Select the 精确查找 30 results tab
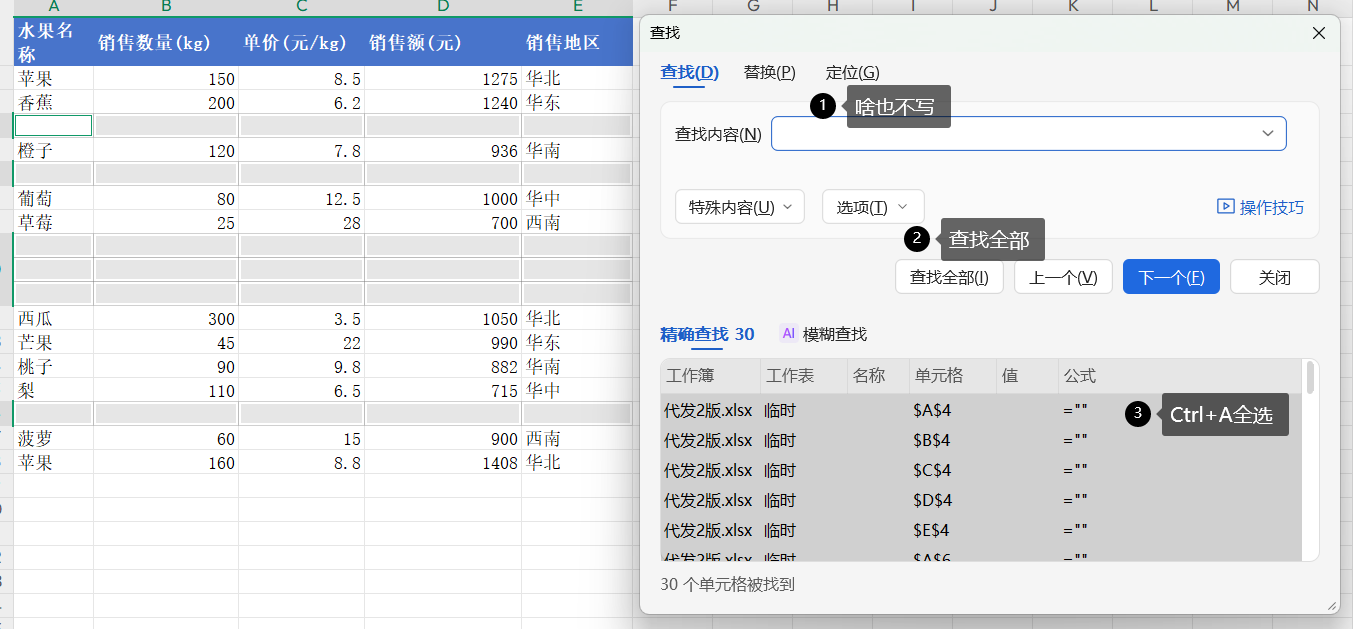The image size is (1353, 629). coord(707,334)
